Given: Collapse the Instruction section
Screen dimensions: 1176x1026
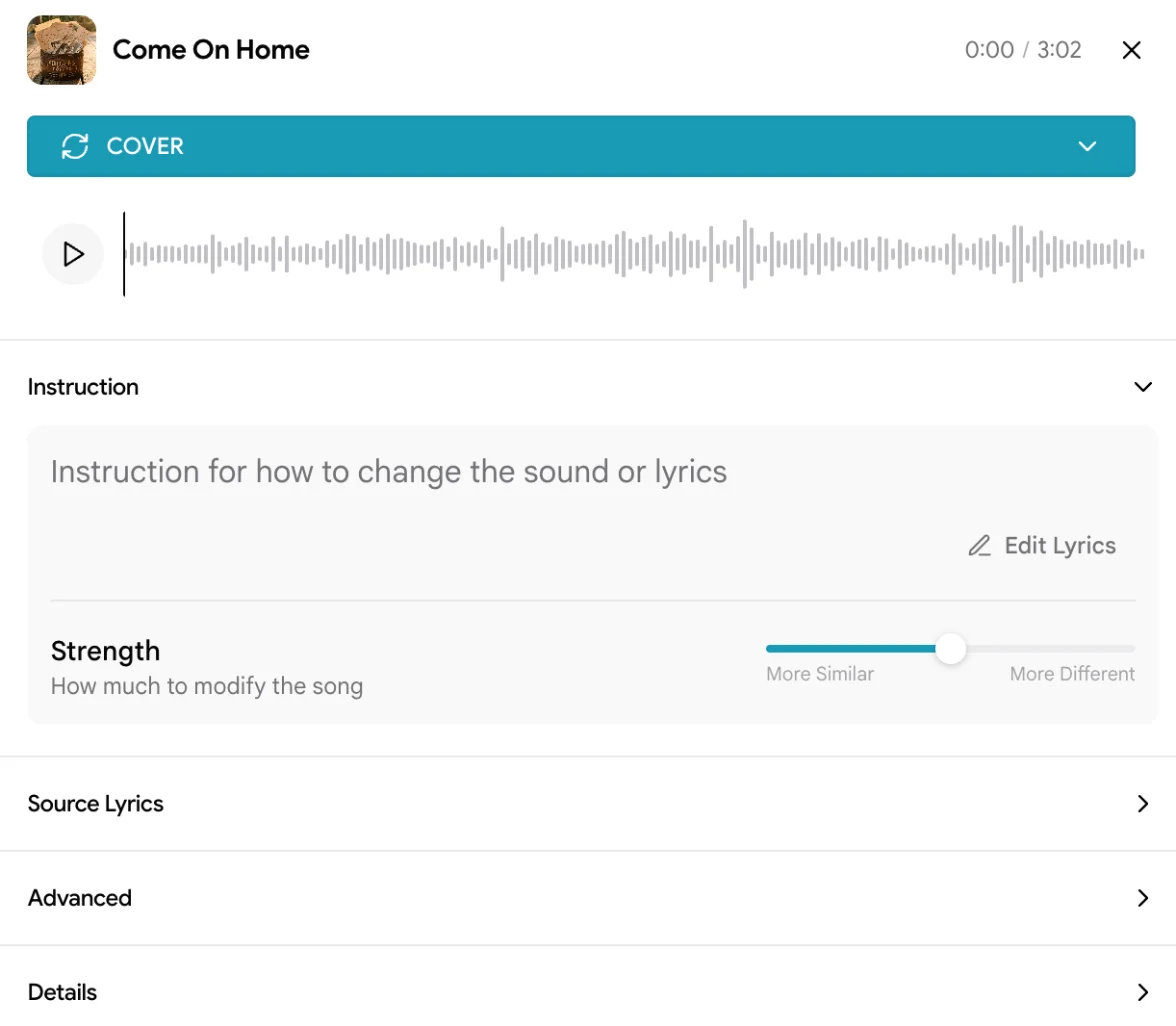Looking at the screenshot, I should pyautogui.click(x=1142, y=387).
